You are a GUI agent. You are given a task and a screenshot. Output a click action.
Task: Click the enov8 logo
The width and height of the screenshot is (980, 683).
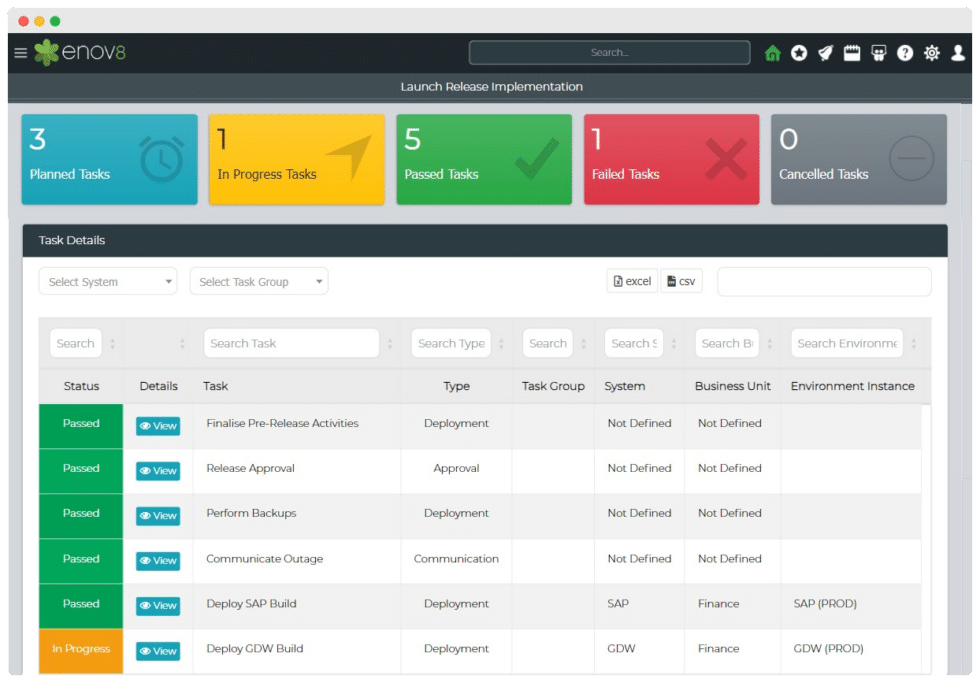[79, 52]
